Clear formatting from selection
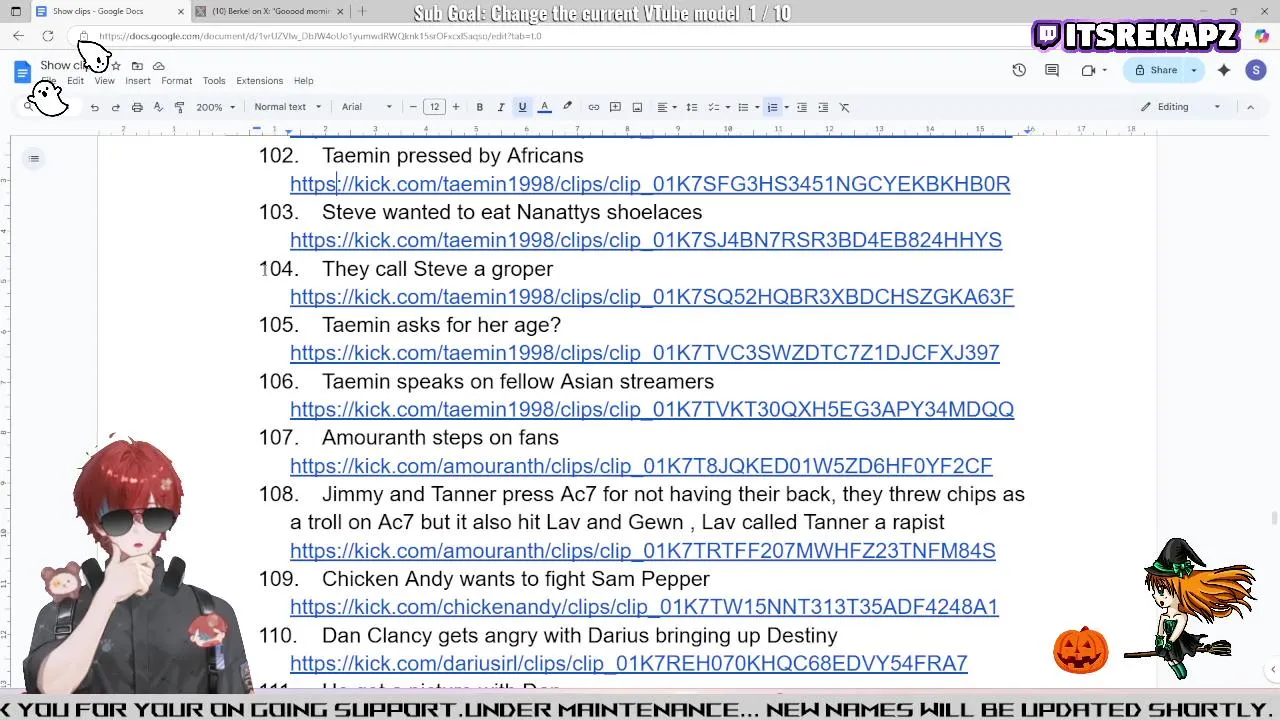Image resolution: width=1280 pixels, height=720 pixels. (x=844, y=107)
